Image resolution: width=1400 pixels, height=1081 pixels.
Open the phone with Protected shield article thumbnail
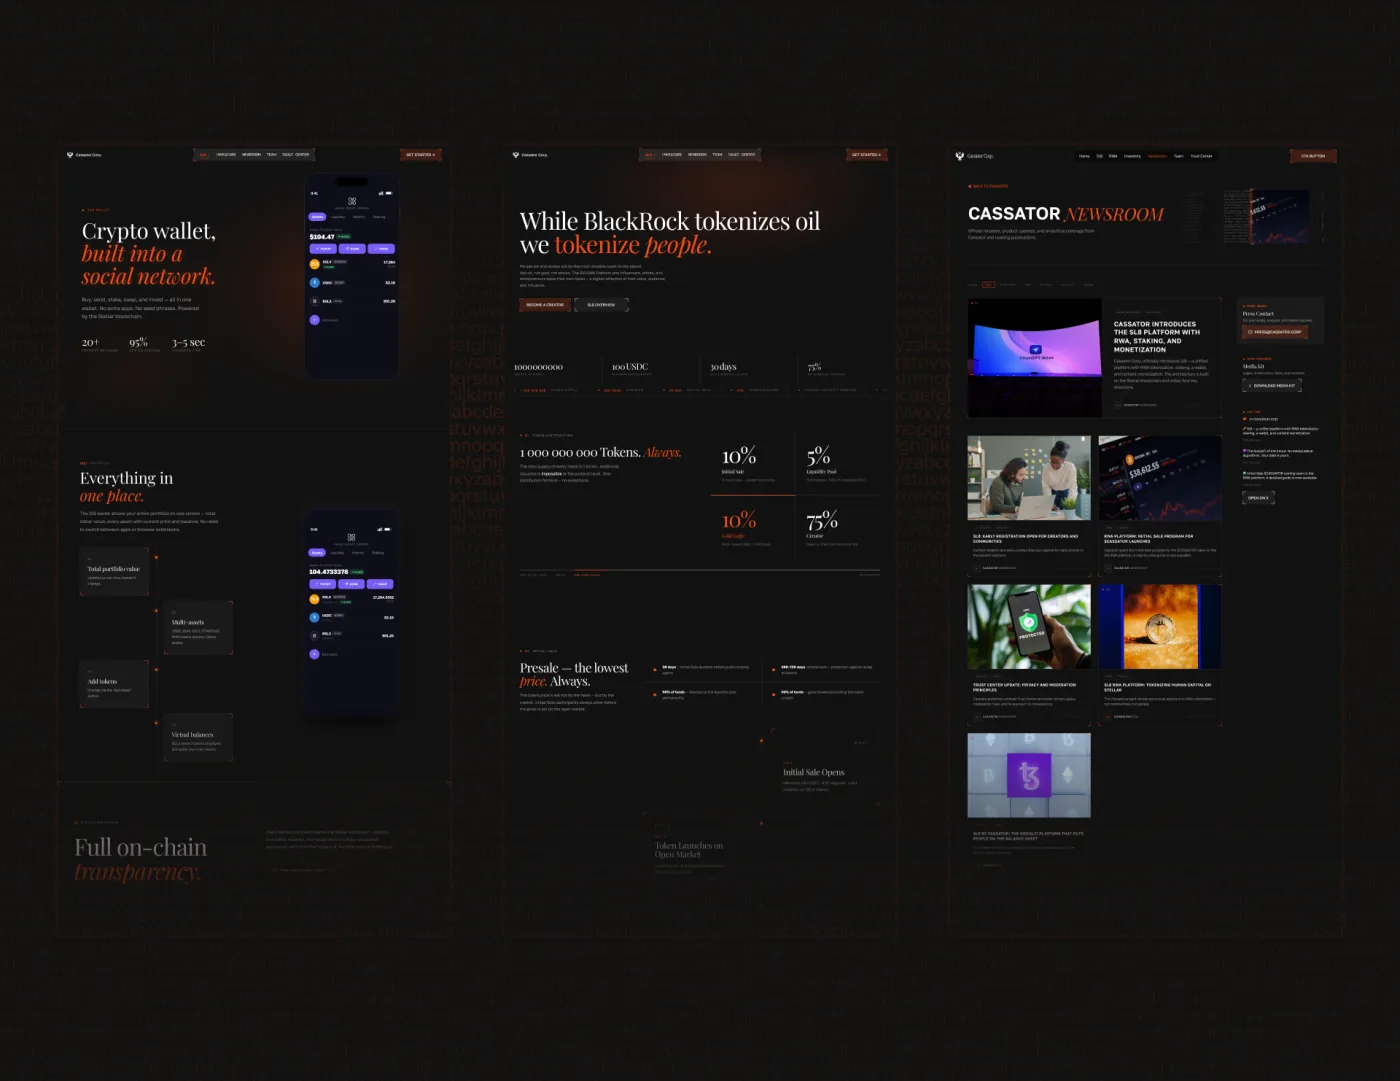pyautogui.click(x=1029, y=627)
